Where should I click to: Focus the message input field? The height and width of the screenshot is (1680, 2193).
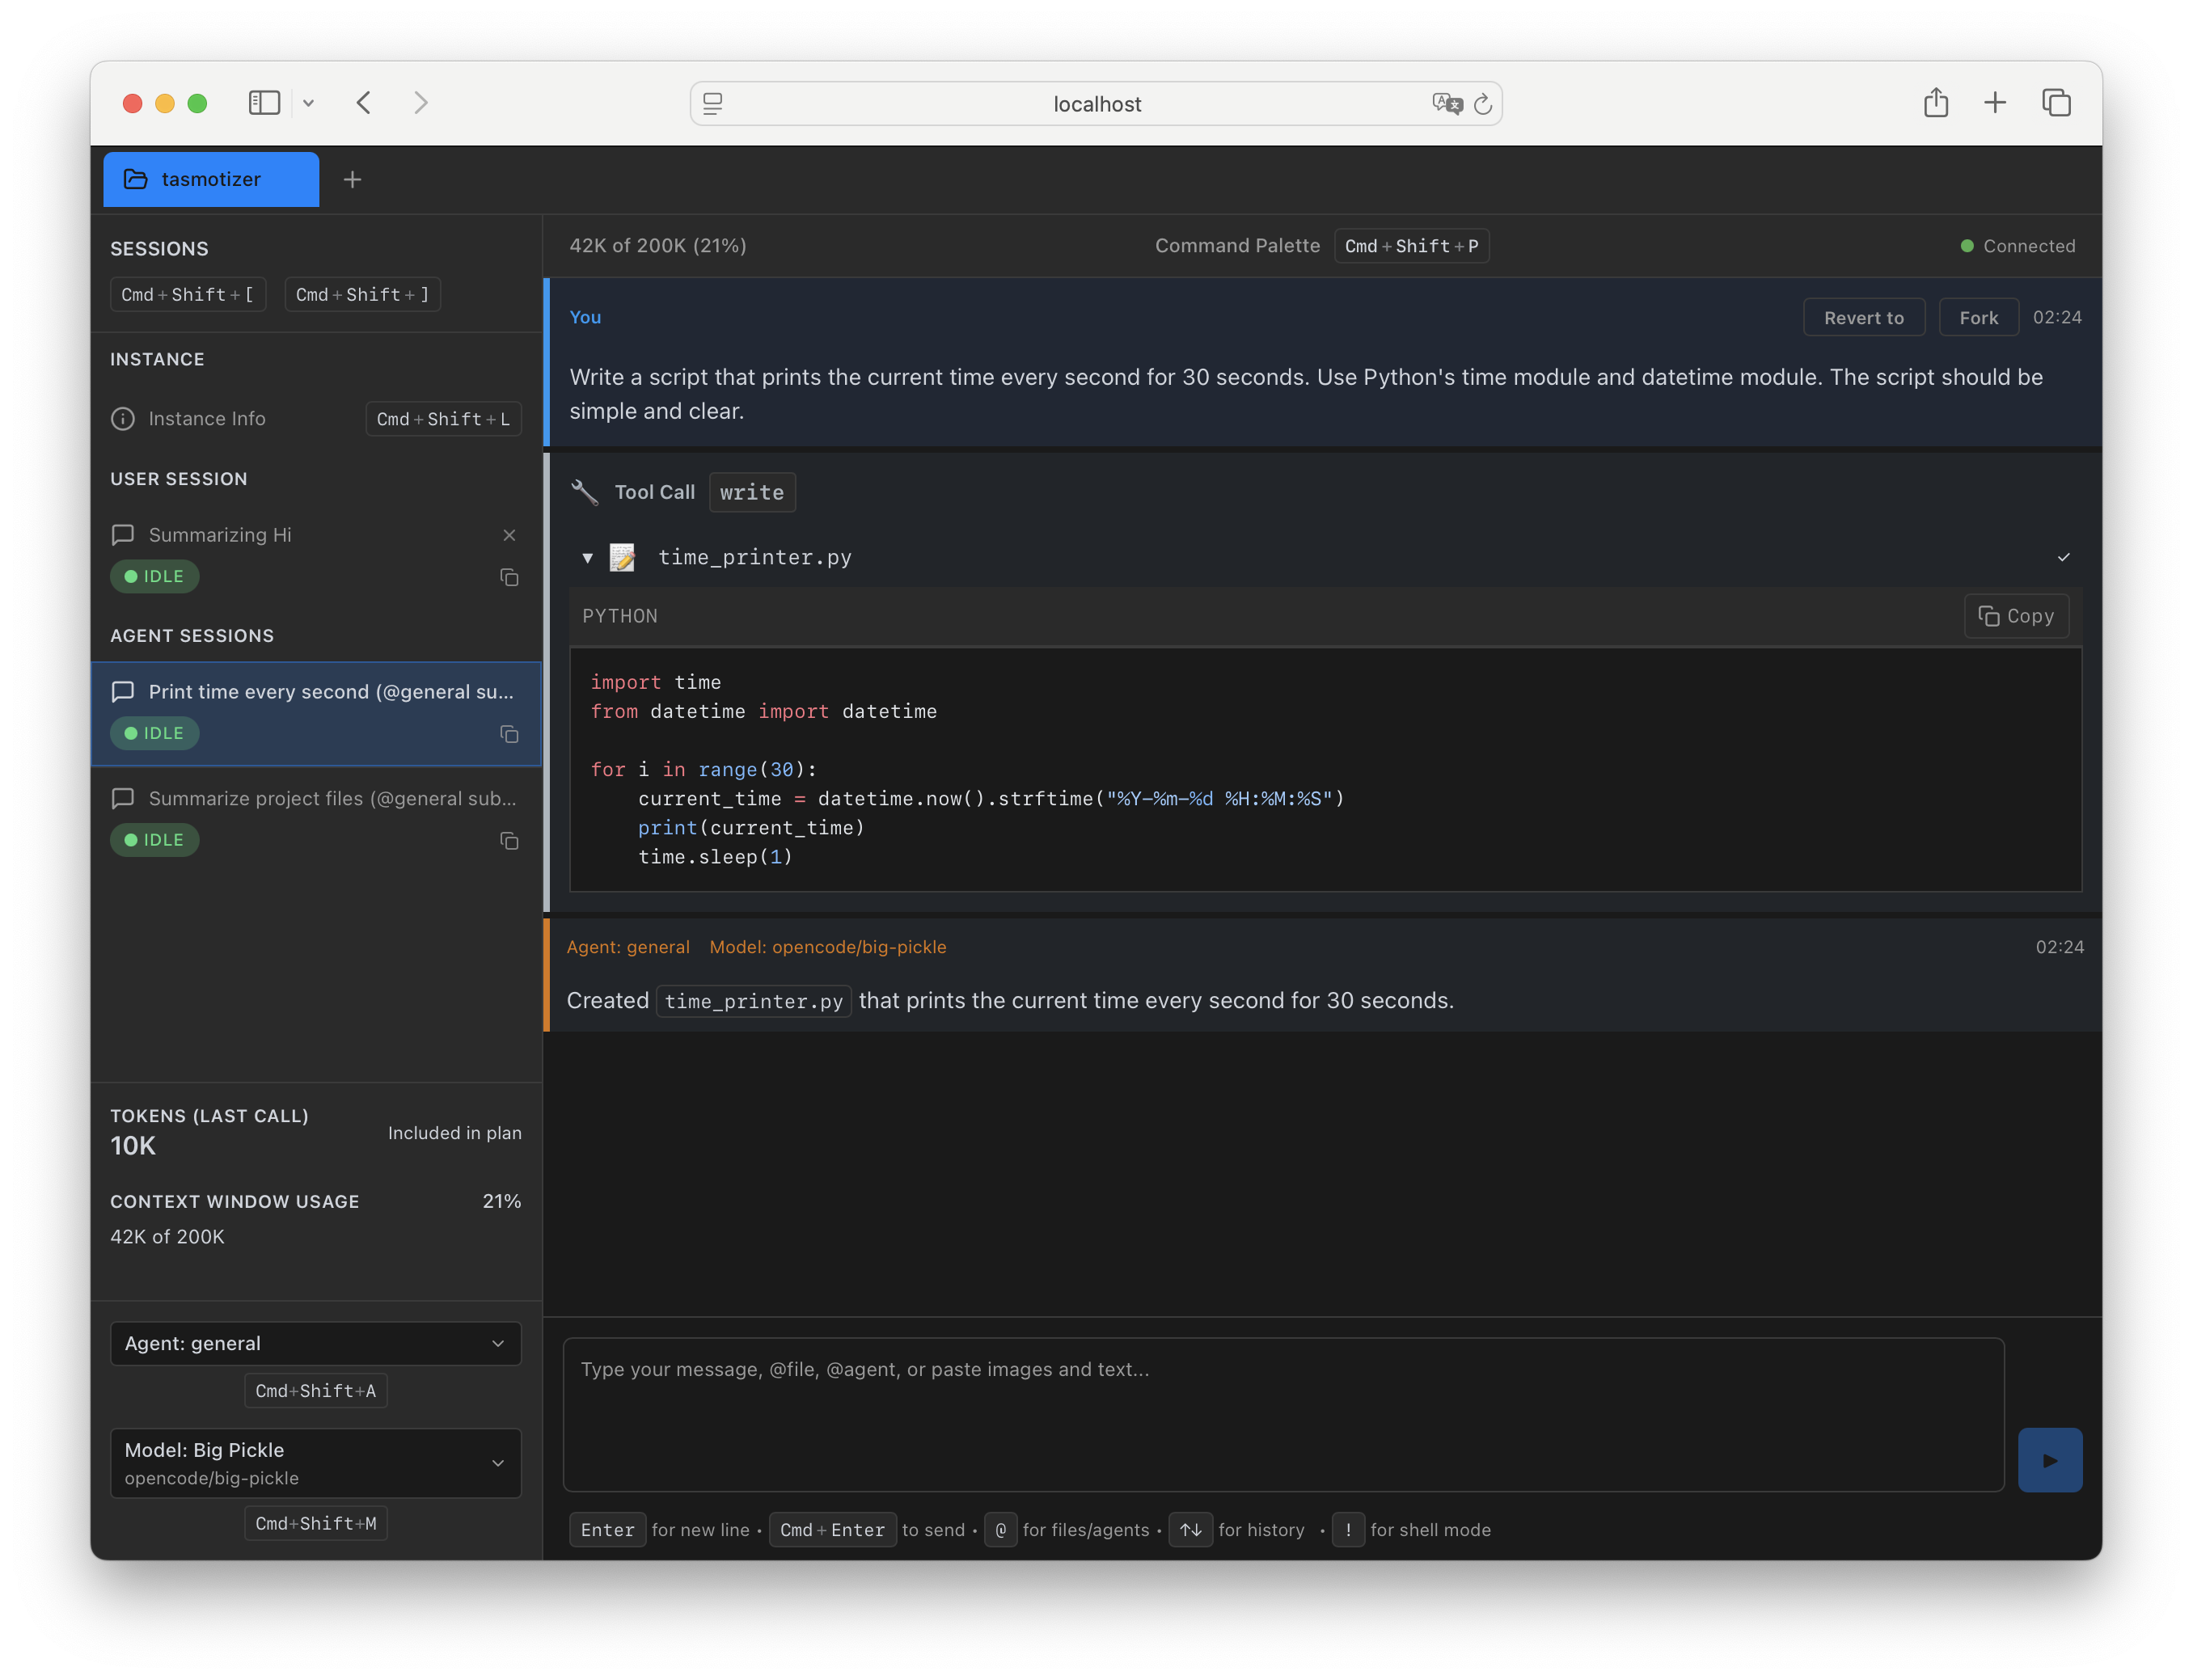pyautogui.click(x=1282, y=1414)
